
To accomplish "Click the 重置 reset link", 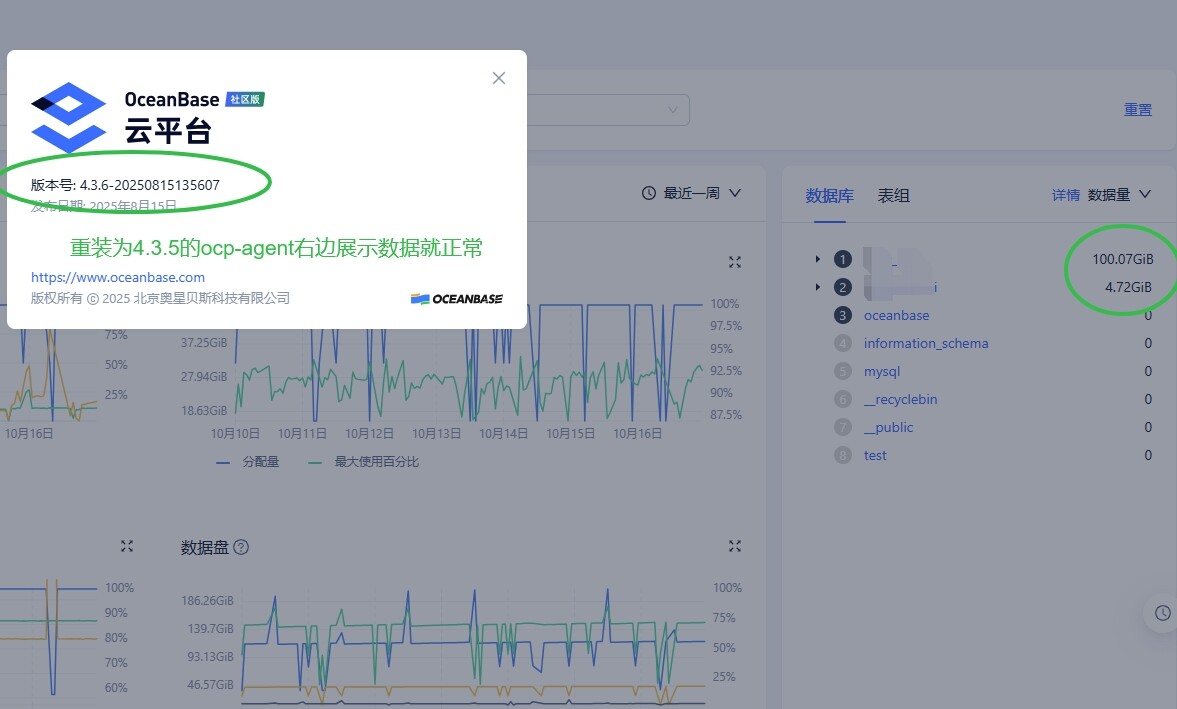I will coord(1137,110).
